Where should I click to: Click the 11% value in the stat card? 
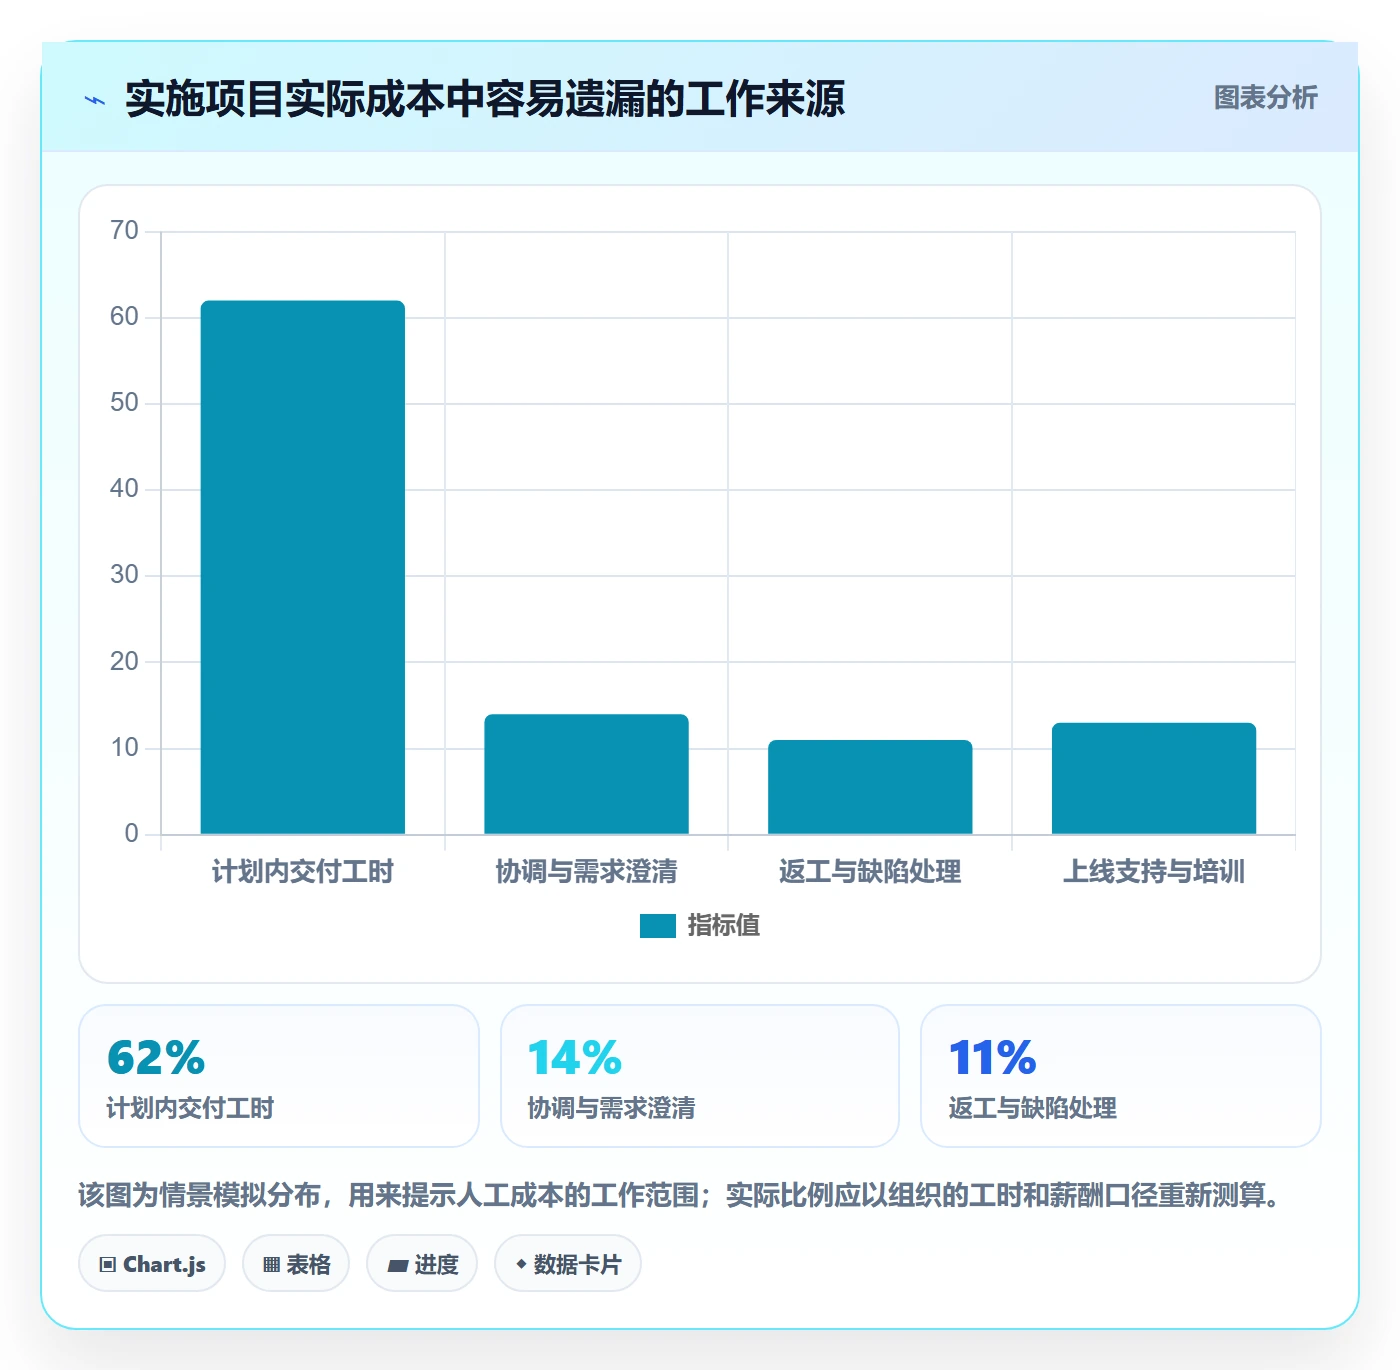993,1058
